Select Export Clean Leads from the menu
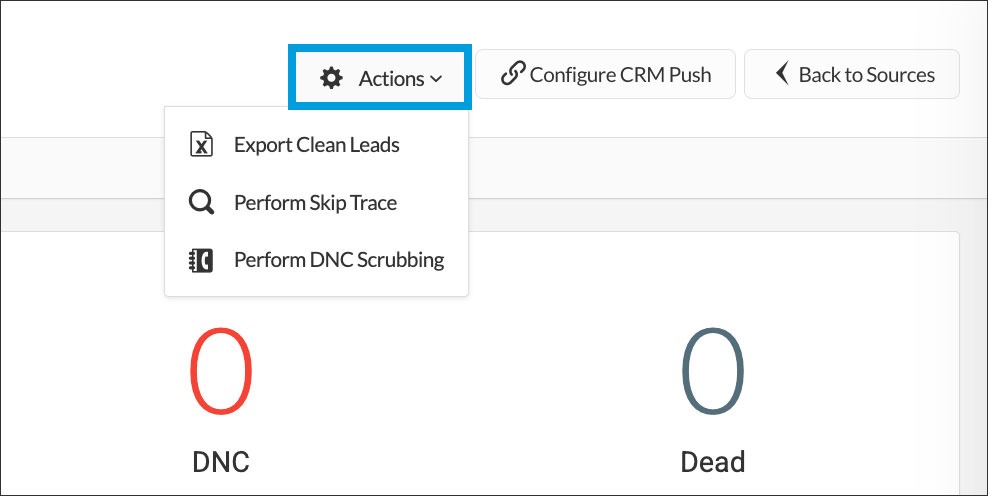This screenshot has width=988, height=496. click(316, 145)
